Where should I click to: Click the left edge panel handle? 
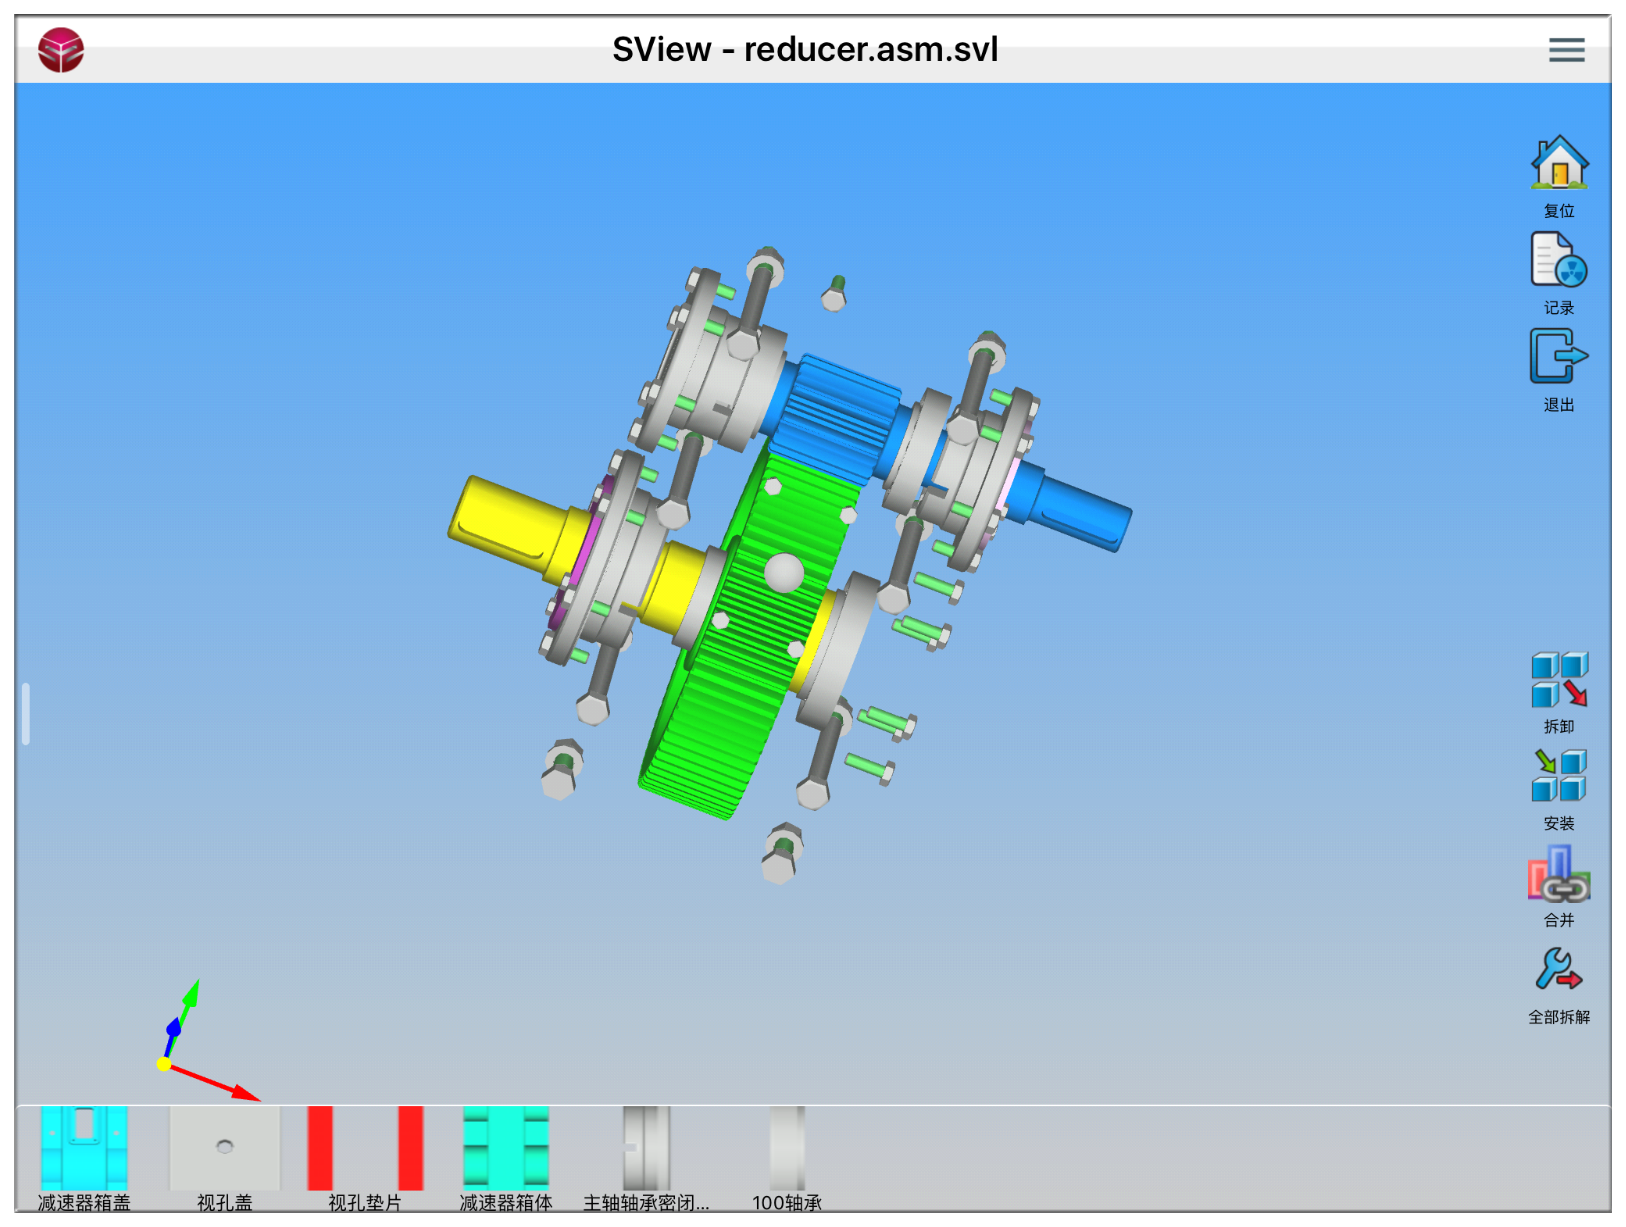point(26,714)
